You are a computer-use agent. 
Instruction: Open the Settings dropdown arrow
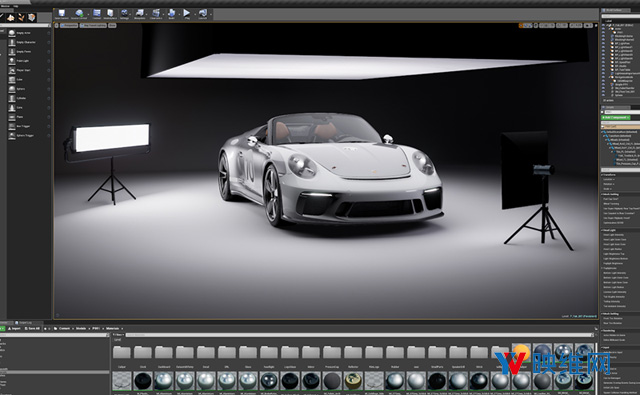click(x=131, y=14)
